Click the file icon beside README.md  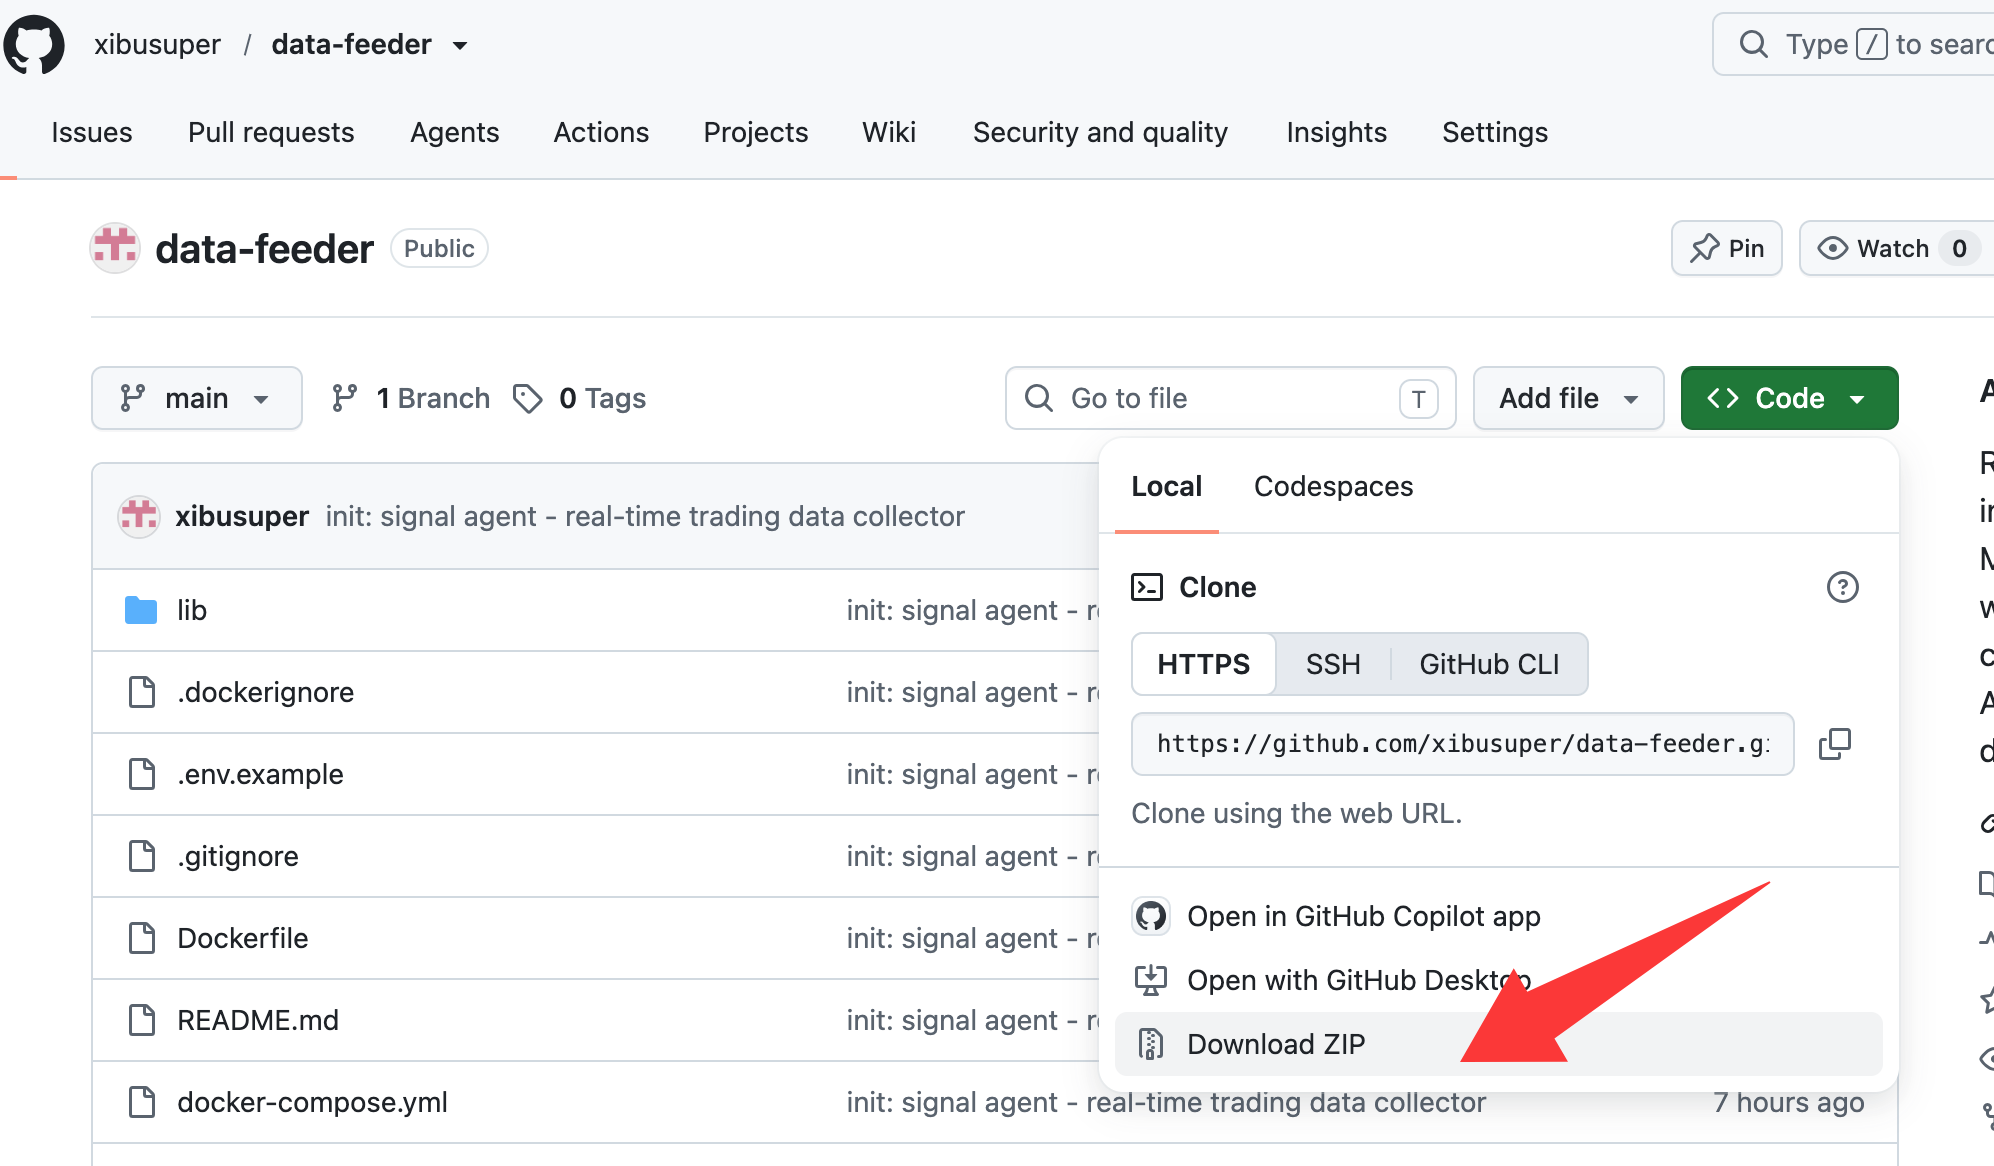(x=142, y=1020)
